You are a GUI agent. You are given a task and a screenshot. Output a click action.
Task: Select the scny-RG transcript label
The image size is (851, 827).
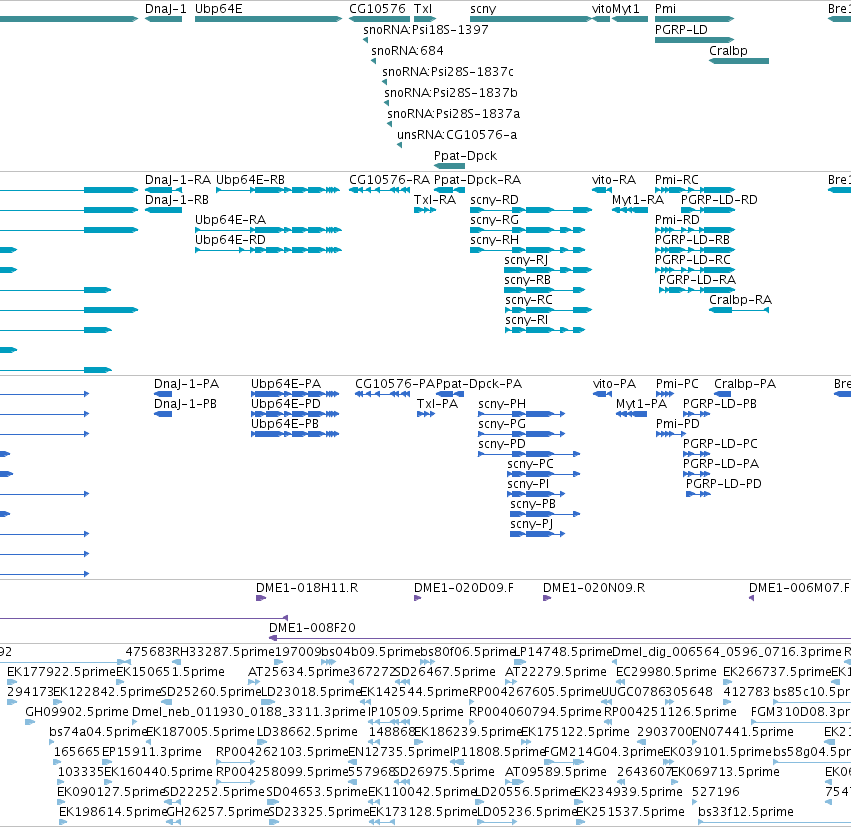point(494,220)
